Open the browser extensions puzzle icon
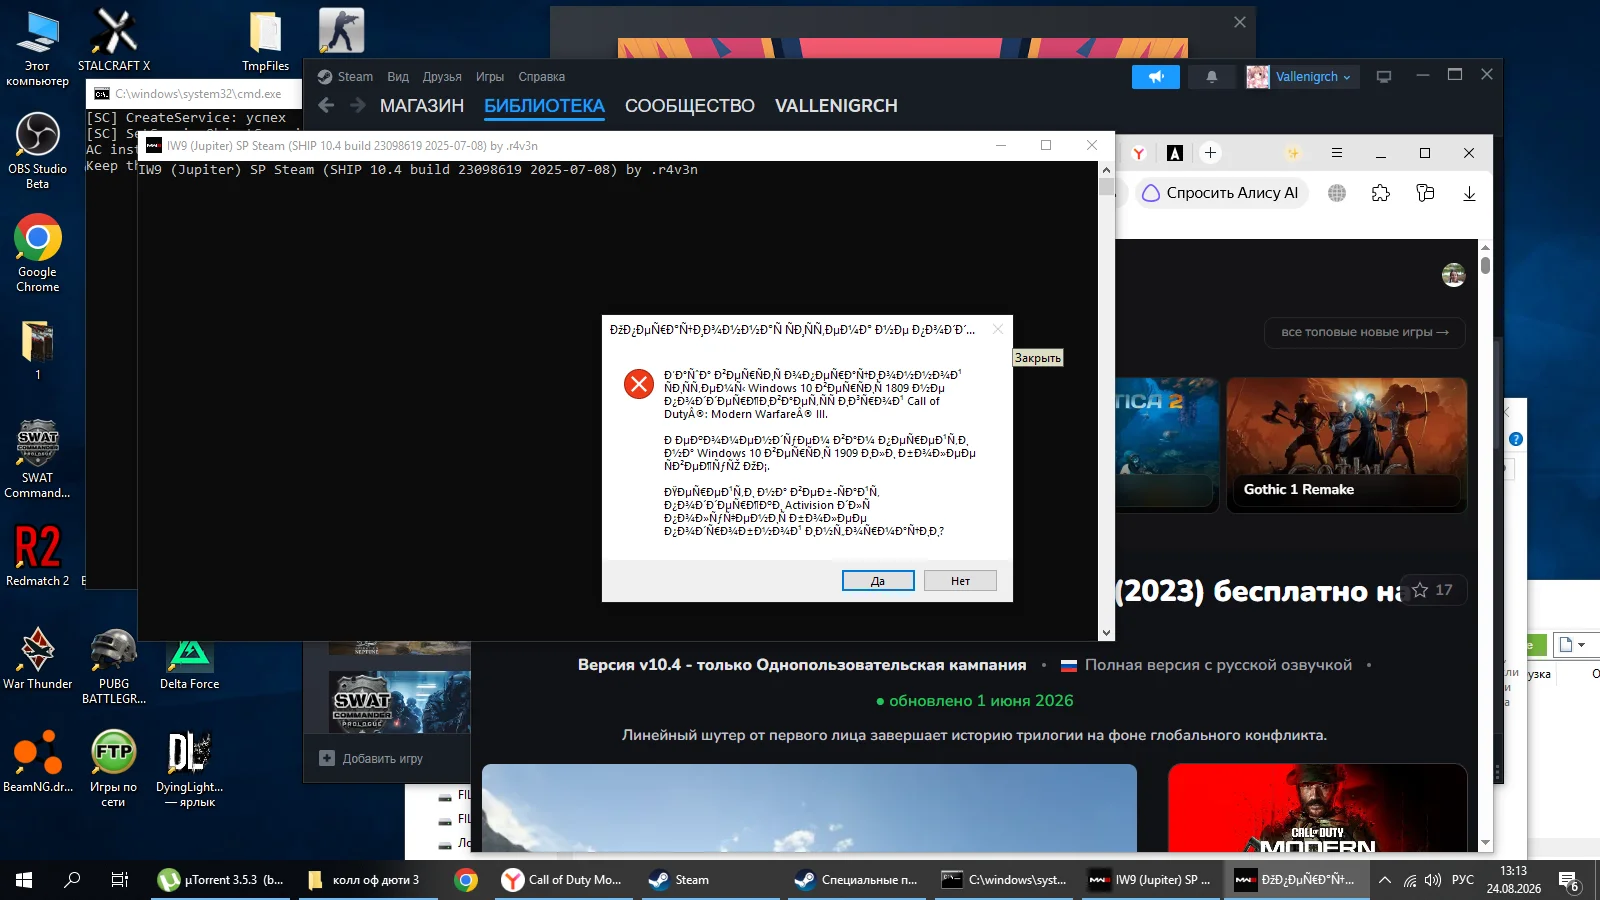This screenshot has height=900, width=1600. [1381, 193]
